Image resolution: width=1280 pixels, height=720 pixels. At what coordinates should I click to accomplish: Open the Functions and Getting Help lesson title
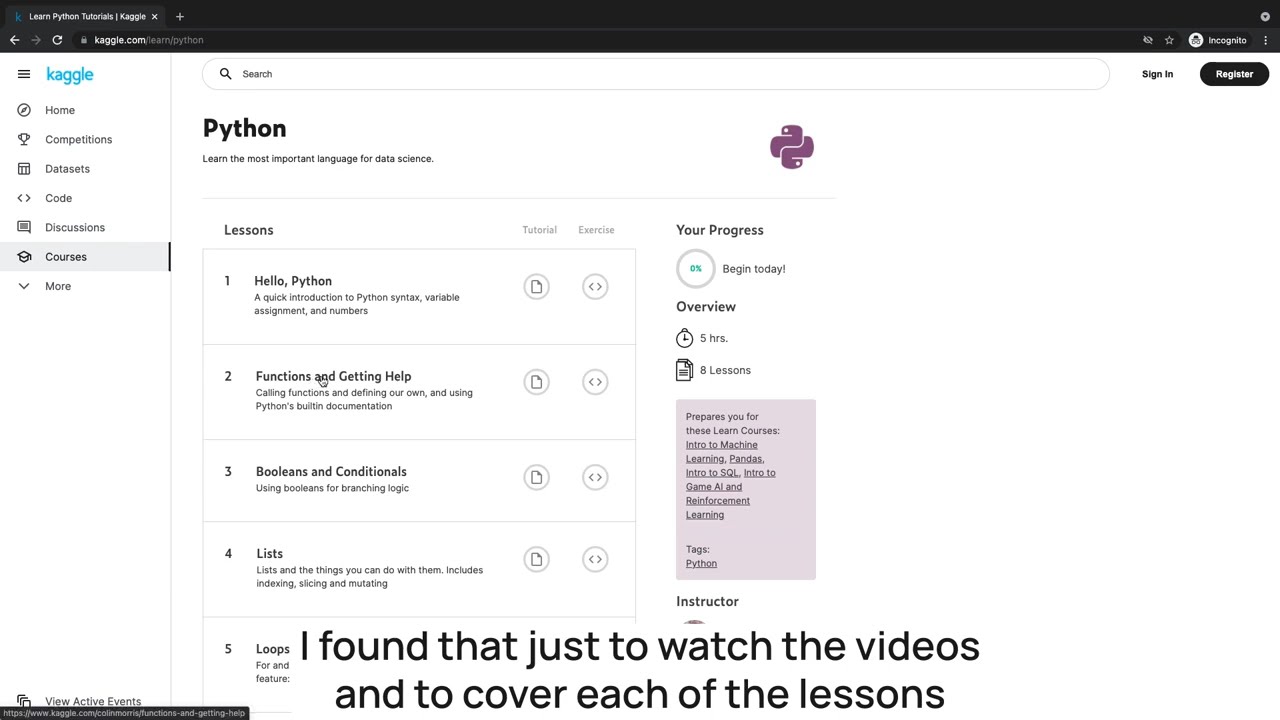(x=333, y=376)
